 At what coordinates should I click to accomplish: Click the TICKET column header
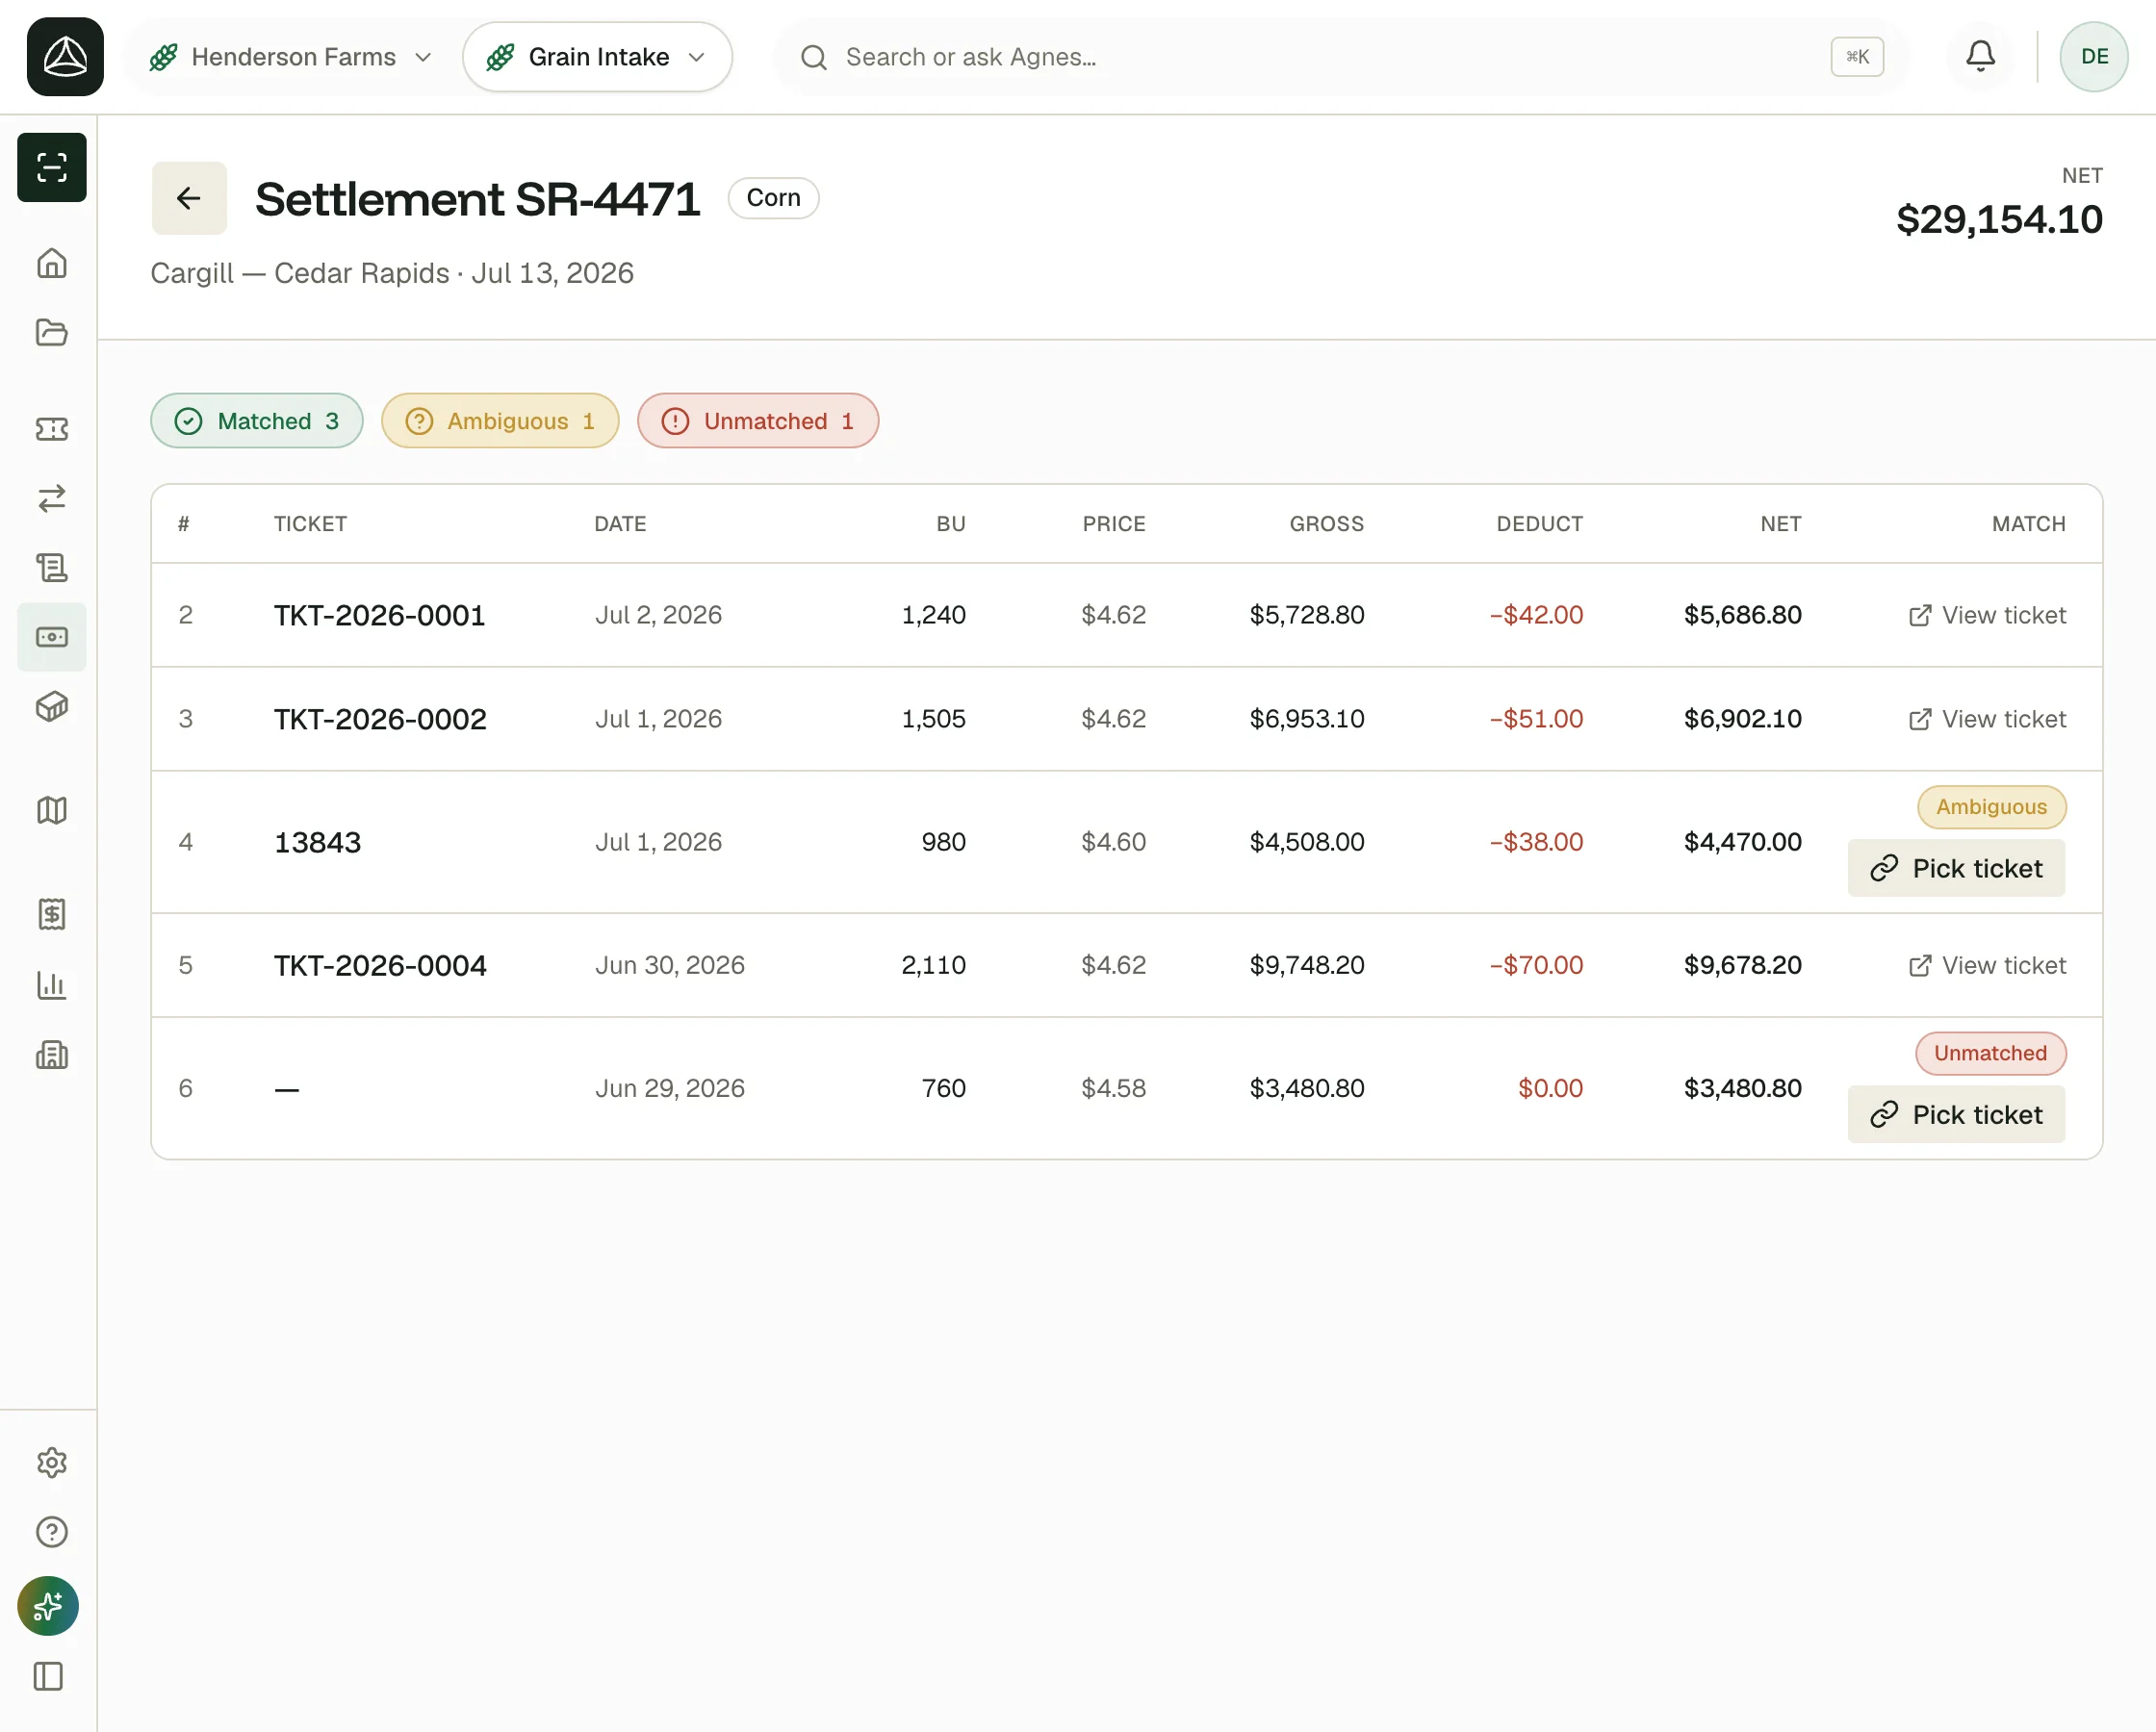310,524
